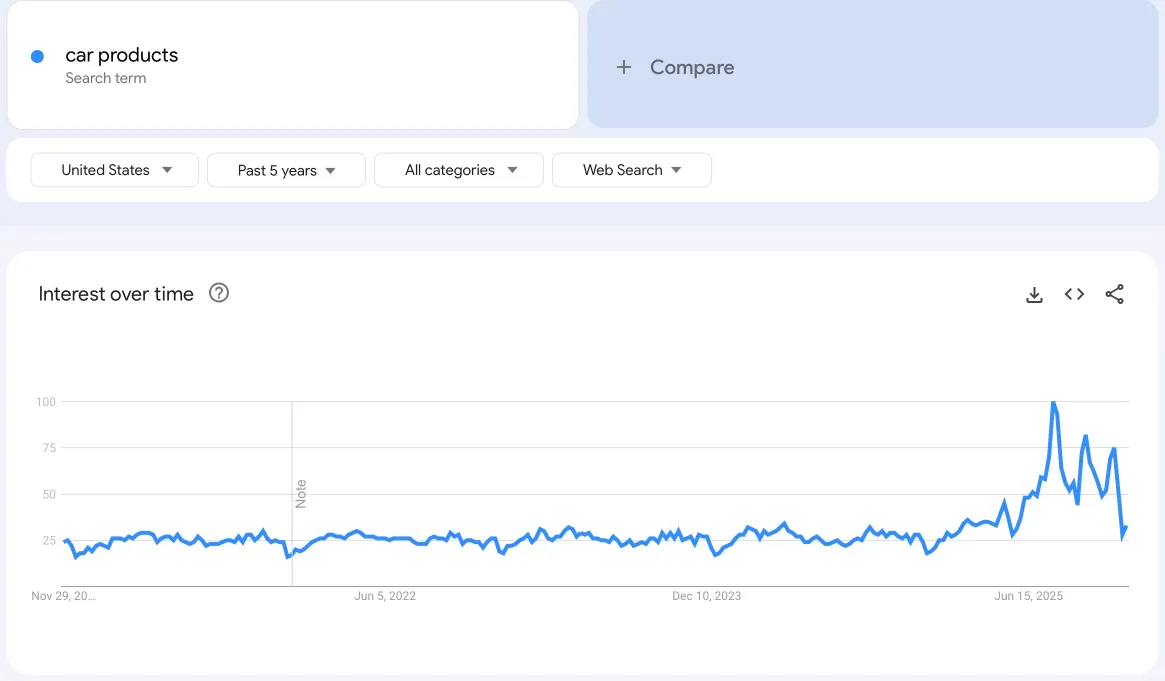
Task: Click the Jun 15, 2025 date label
Action: pyautogui.click(x=1028, y=596)
